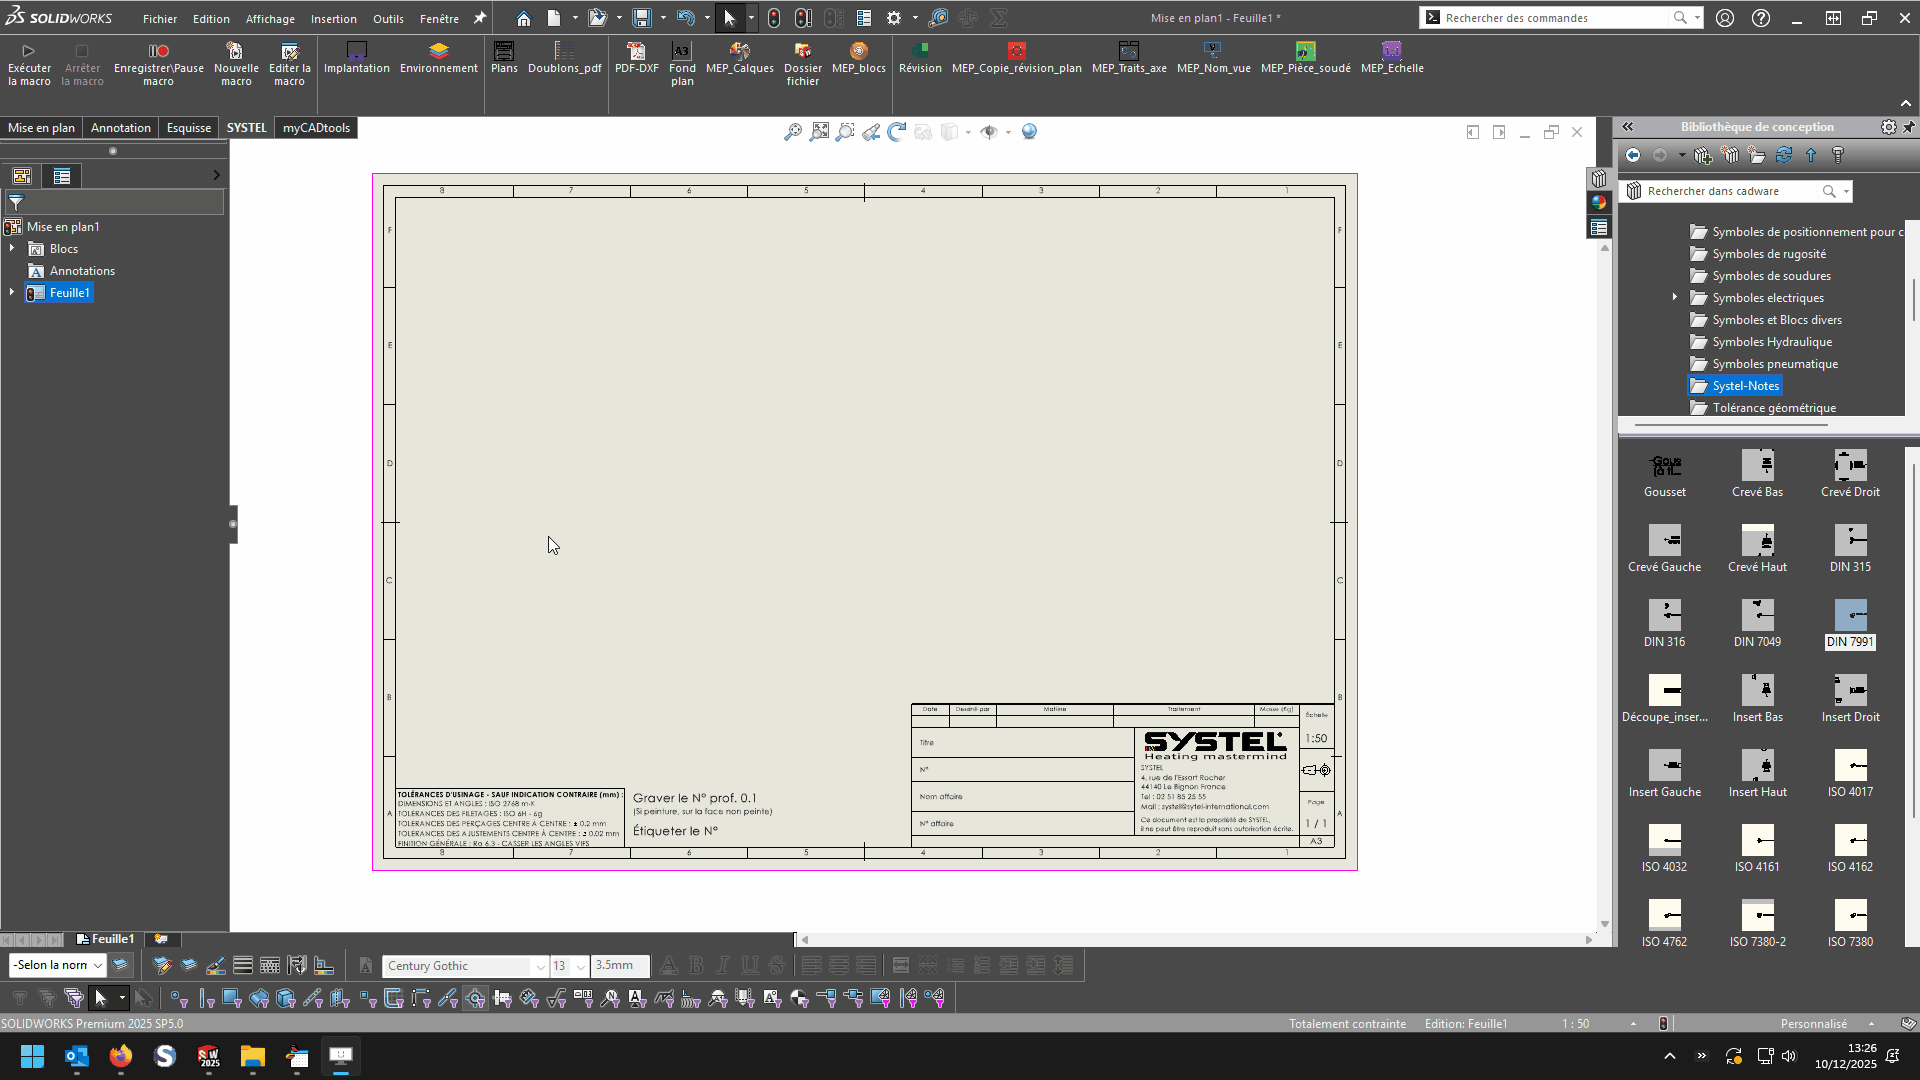Open the Century Gothic font dropdown

(540, 966)
